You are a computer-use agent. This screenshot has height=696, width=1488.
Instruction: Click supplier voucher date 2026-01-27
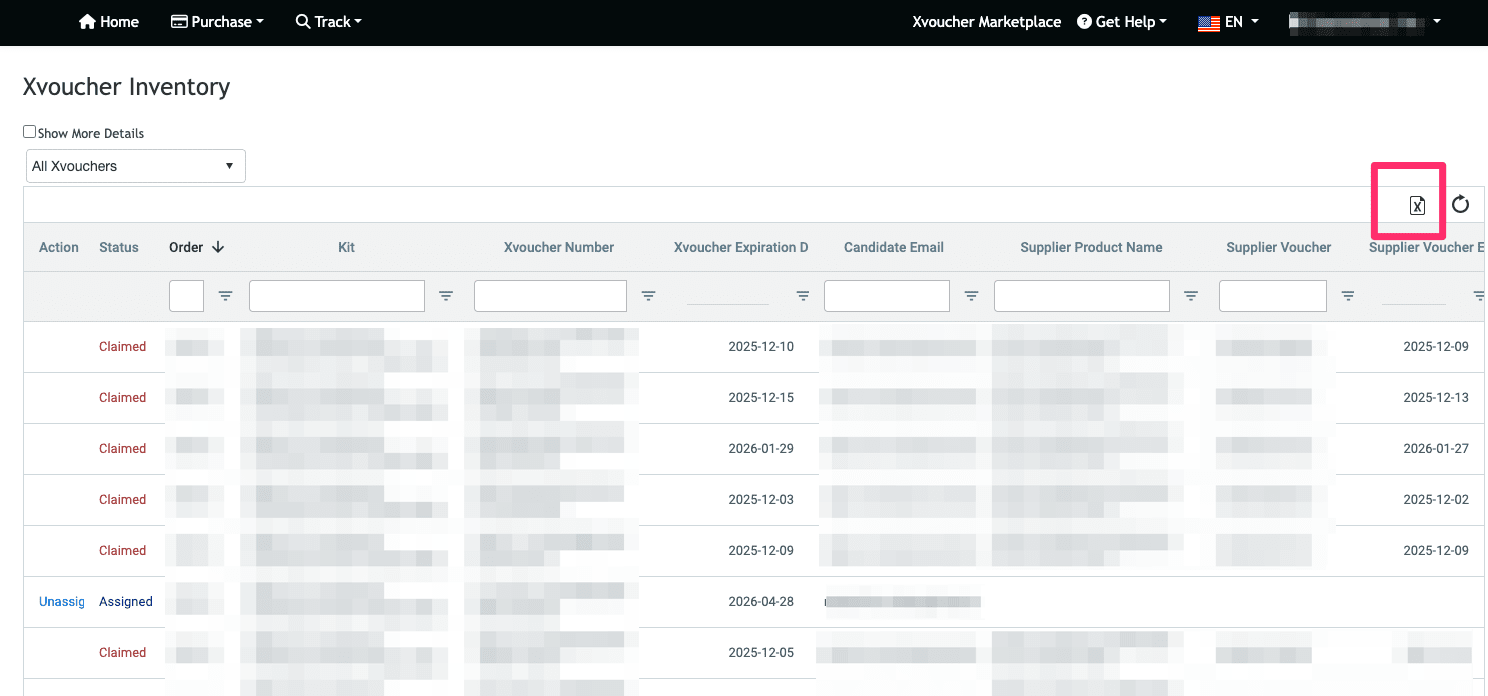point(1436,448)
